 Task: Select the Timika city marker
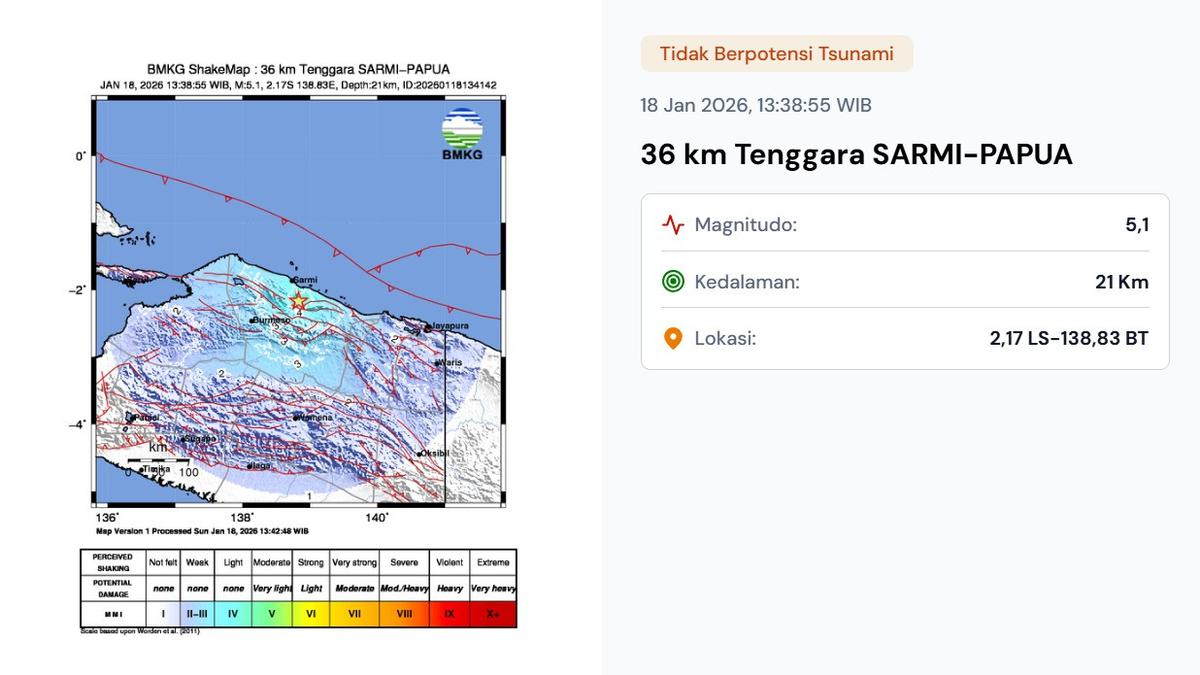[143, 468]
